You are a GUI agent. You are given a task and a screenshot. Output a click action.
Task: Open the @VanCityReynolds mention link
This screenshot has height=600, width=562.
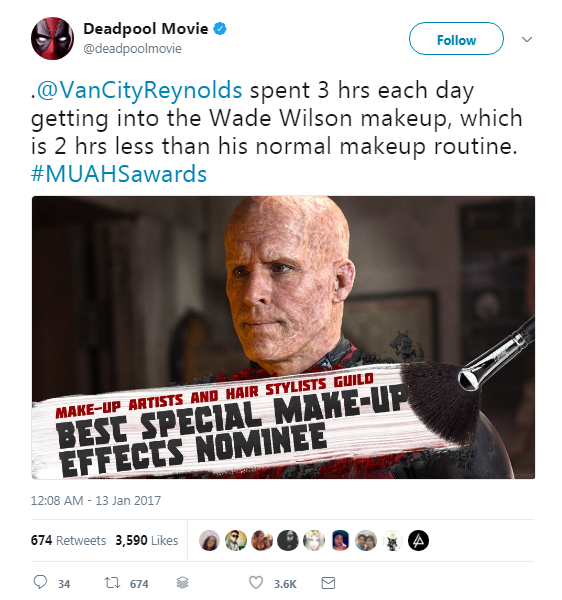139,90
